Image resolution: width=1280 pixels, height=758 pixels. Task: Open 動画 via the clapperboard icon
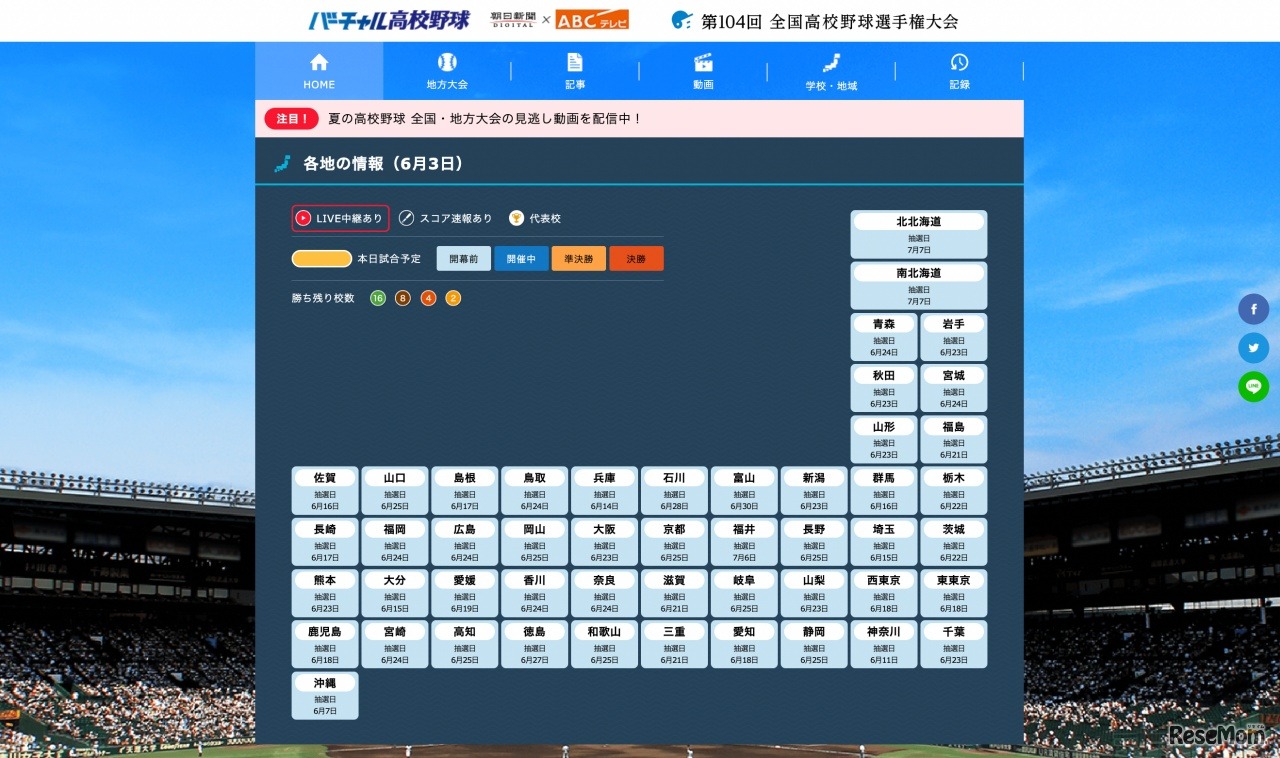coord(701,62)
